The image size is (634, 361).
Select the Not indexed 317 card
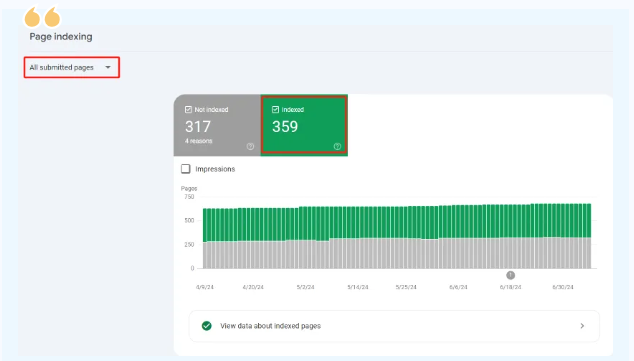[217, 125]
